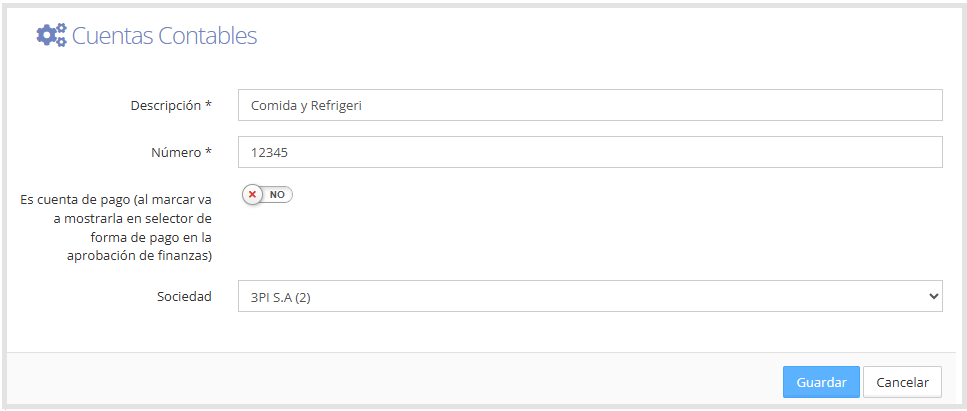Click the asterisk next to Número
The image size is (967, 411).
point(208,151)
